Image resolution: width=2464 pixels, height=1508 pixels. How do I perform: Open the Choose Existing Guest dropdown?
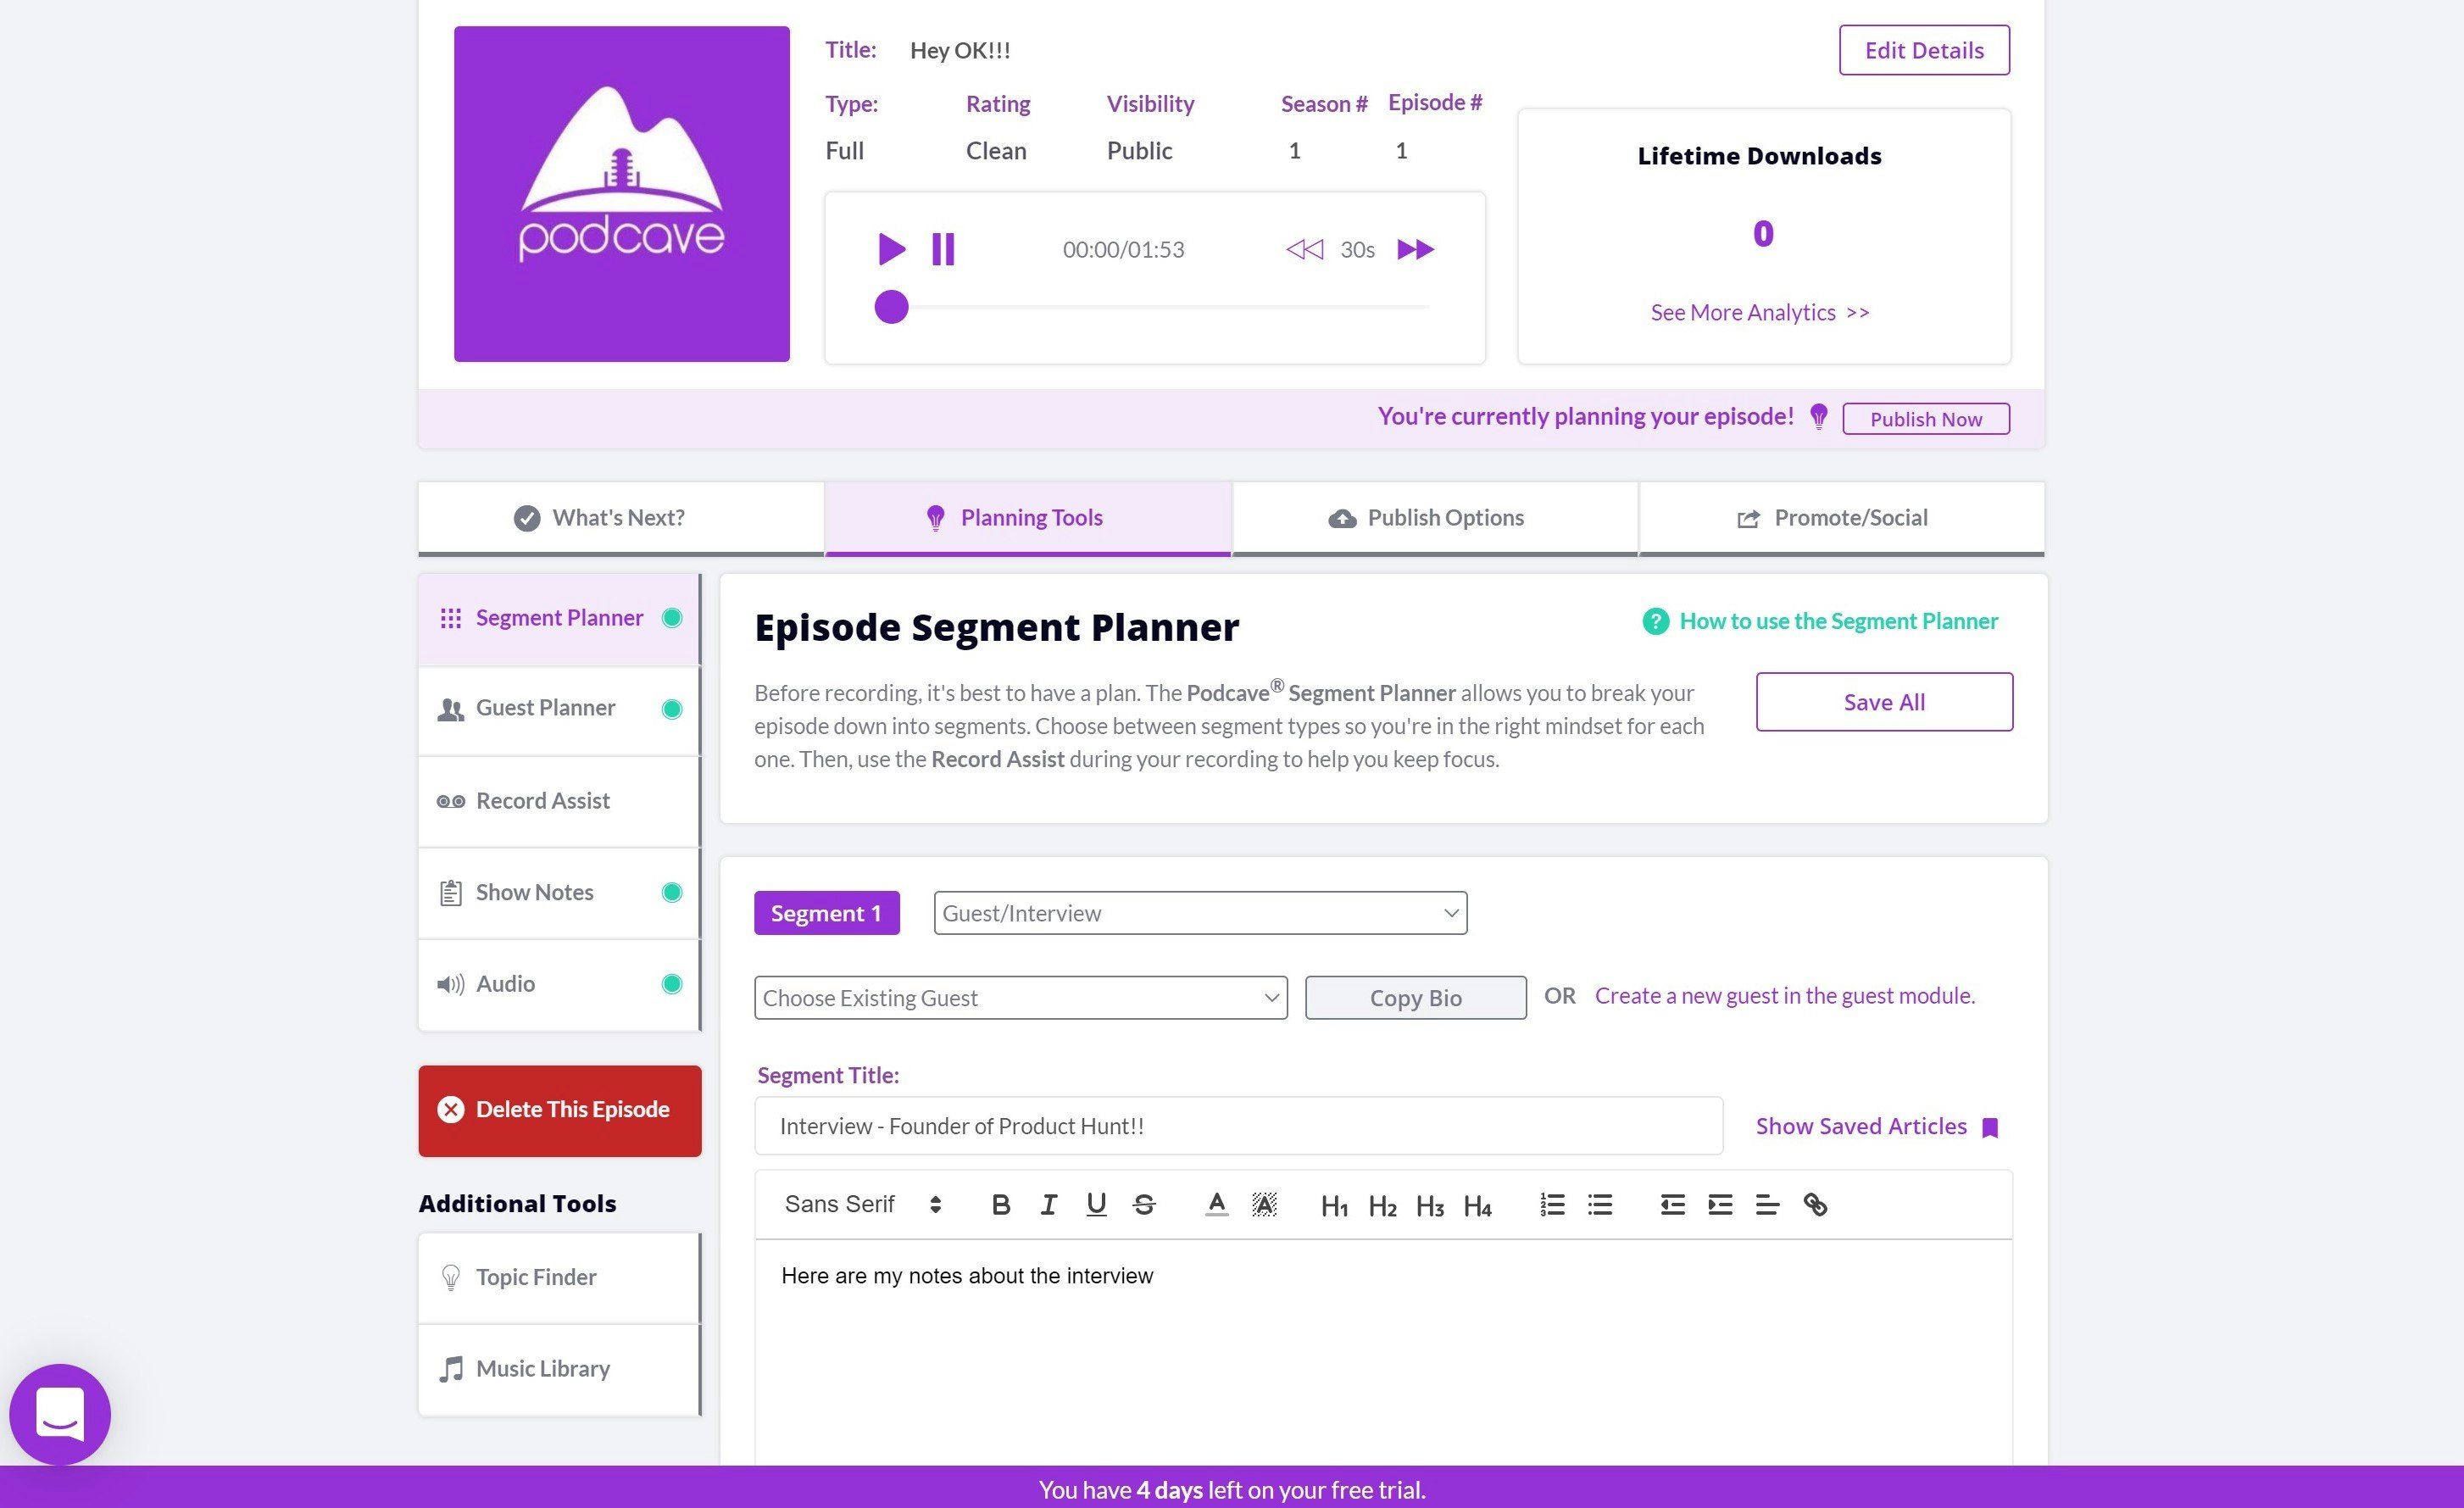(1020, 998)
